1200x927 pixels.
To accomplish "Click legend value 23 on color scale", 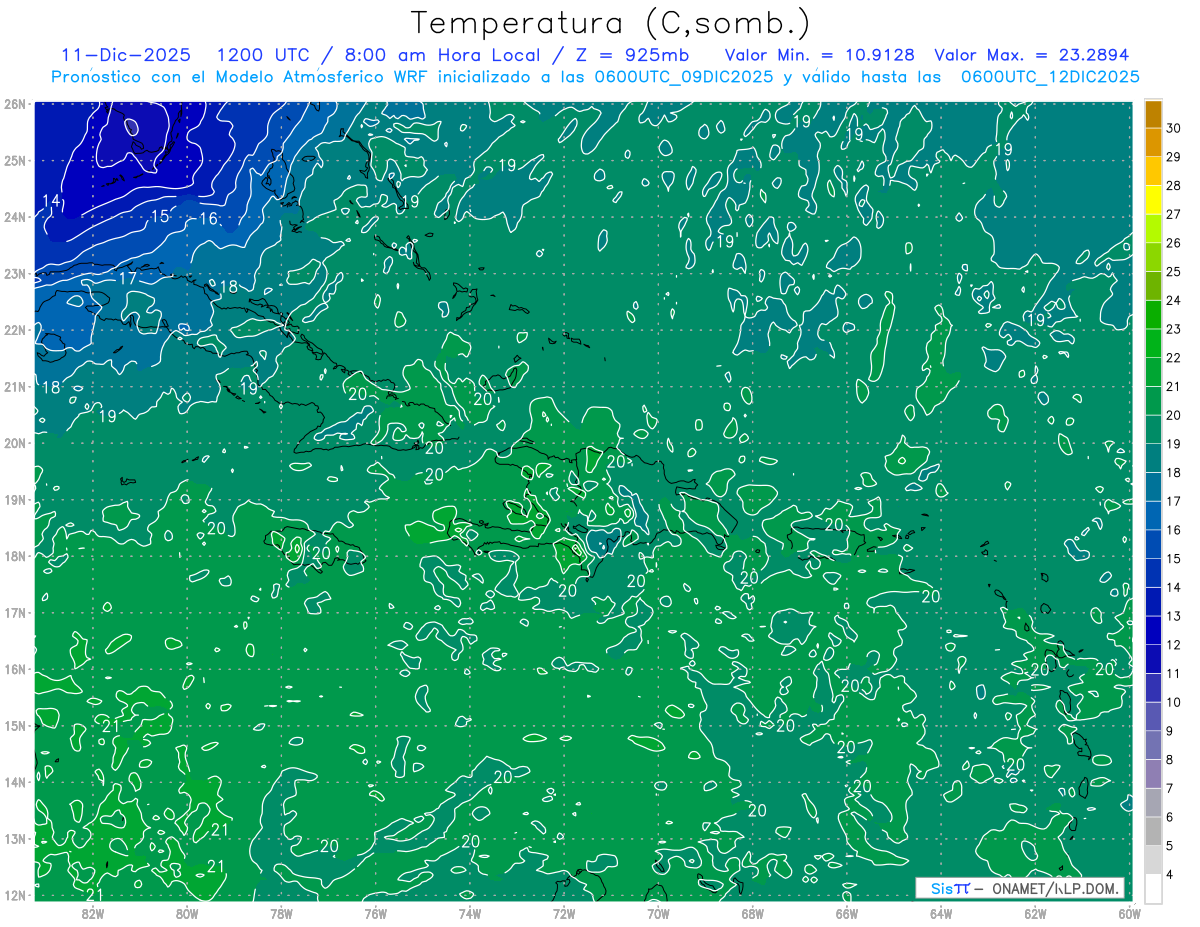I will point(1174,329).
